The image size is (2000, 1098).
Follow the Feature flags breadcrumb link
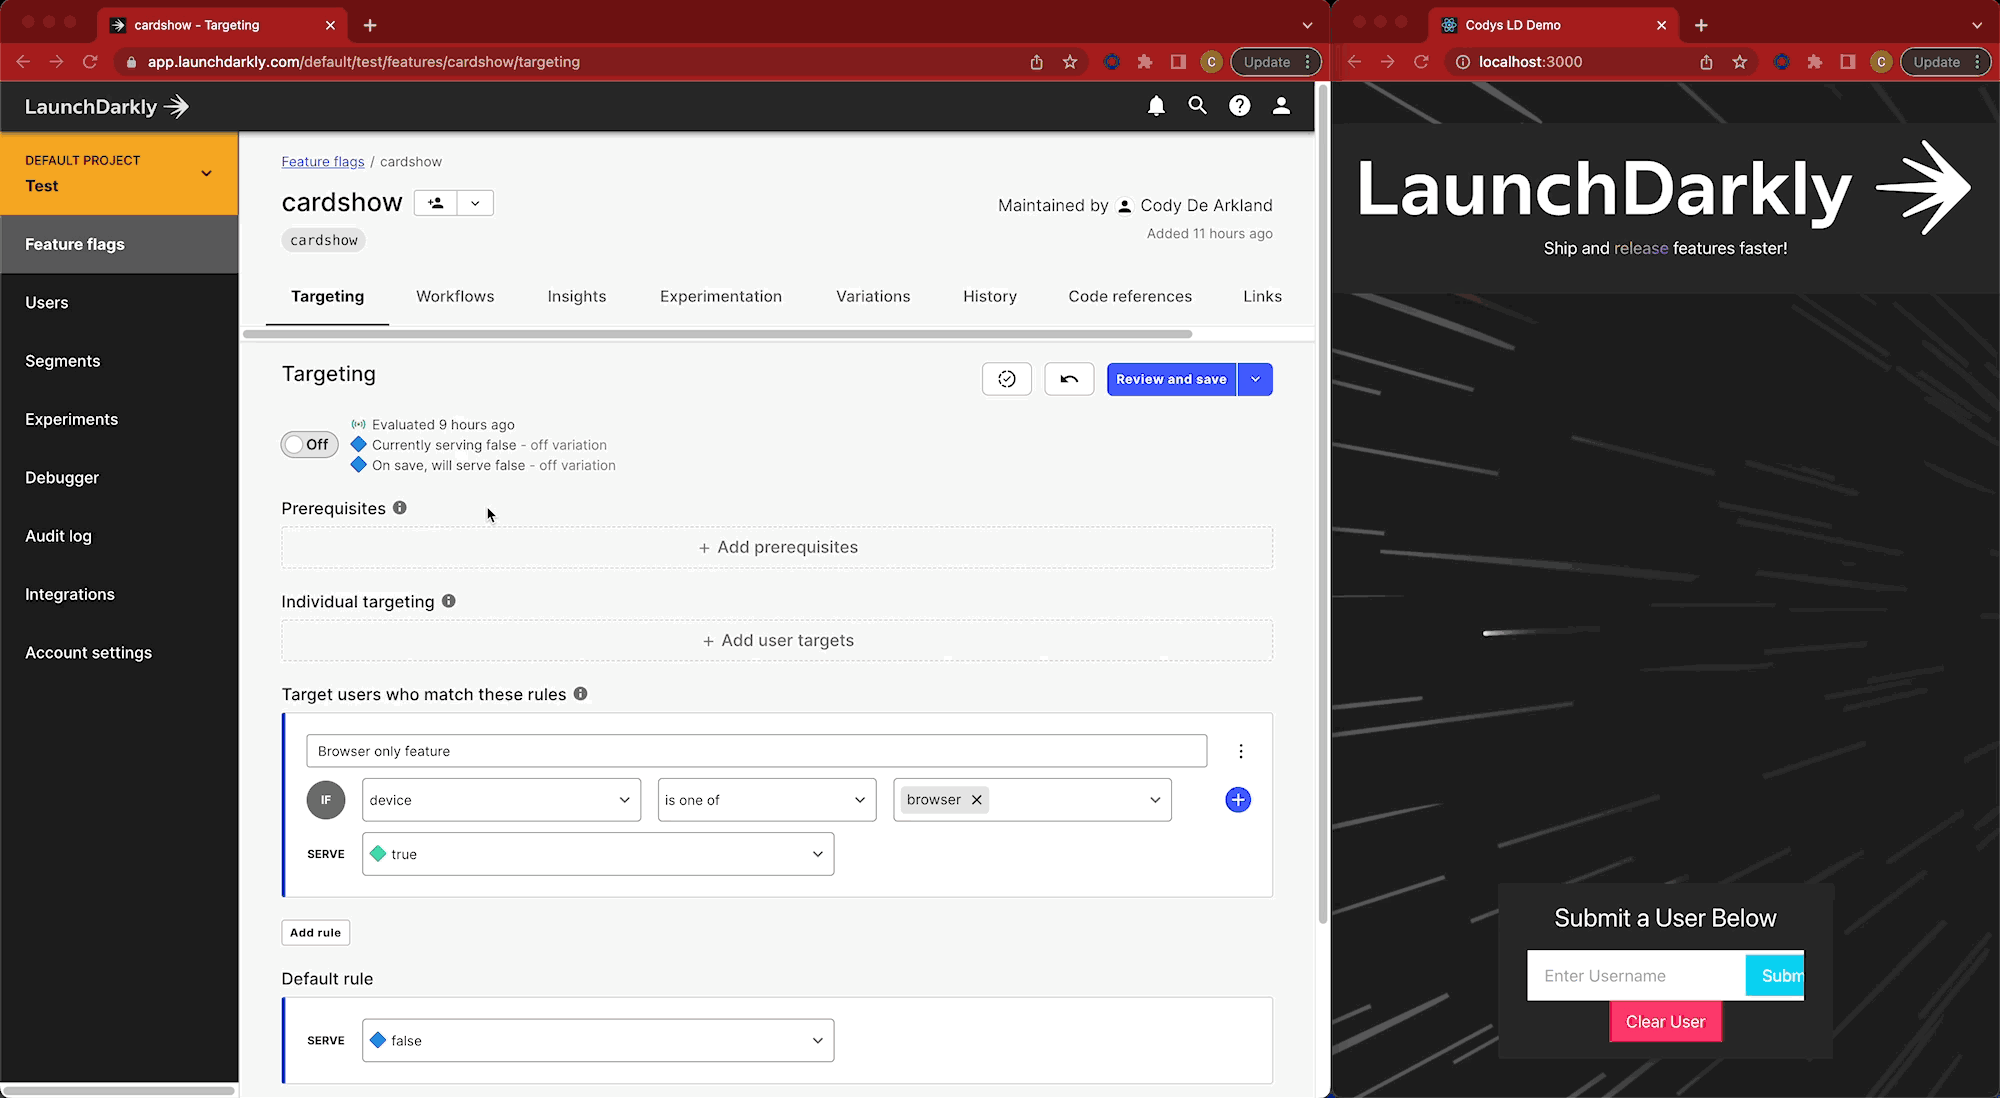pyautogui.click(x=323, y=161)
